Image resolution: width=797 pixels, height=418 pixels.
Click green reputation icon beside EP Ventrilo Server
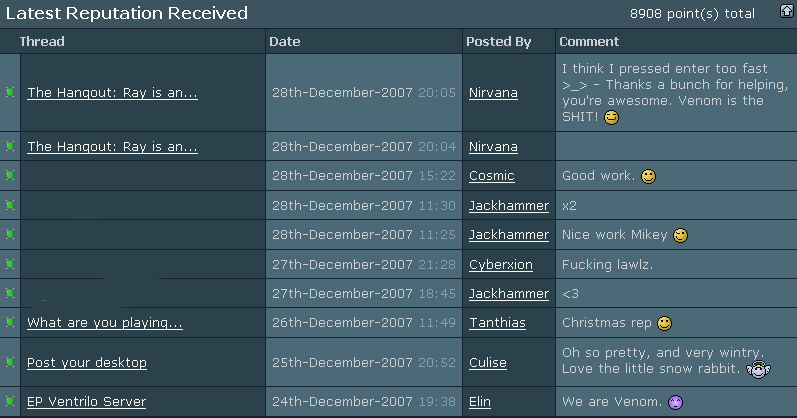pos(10,401)
